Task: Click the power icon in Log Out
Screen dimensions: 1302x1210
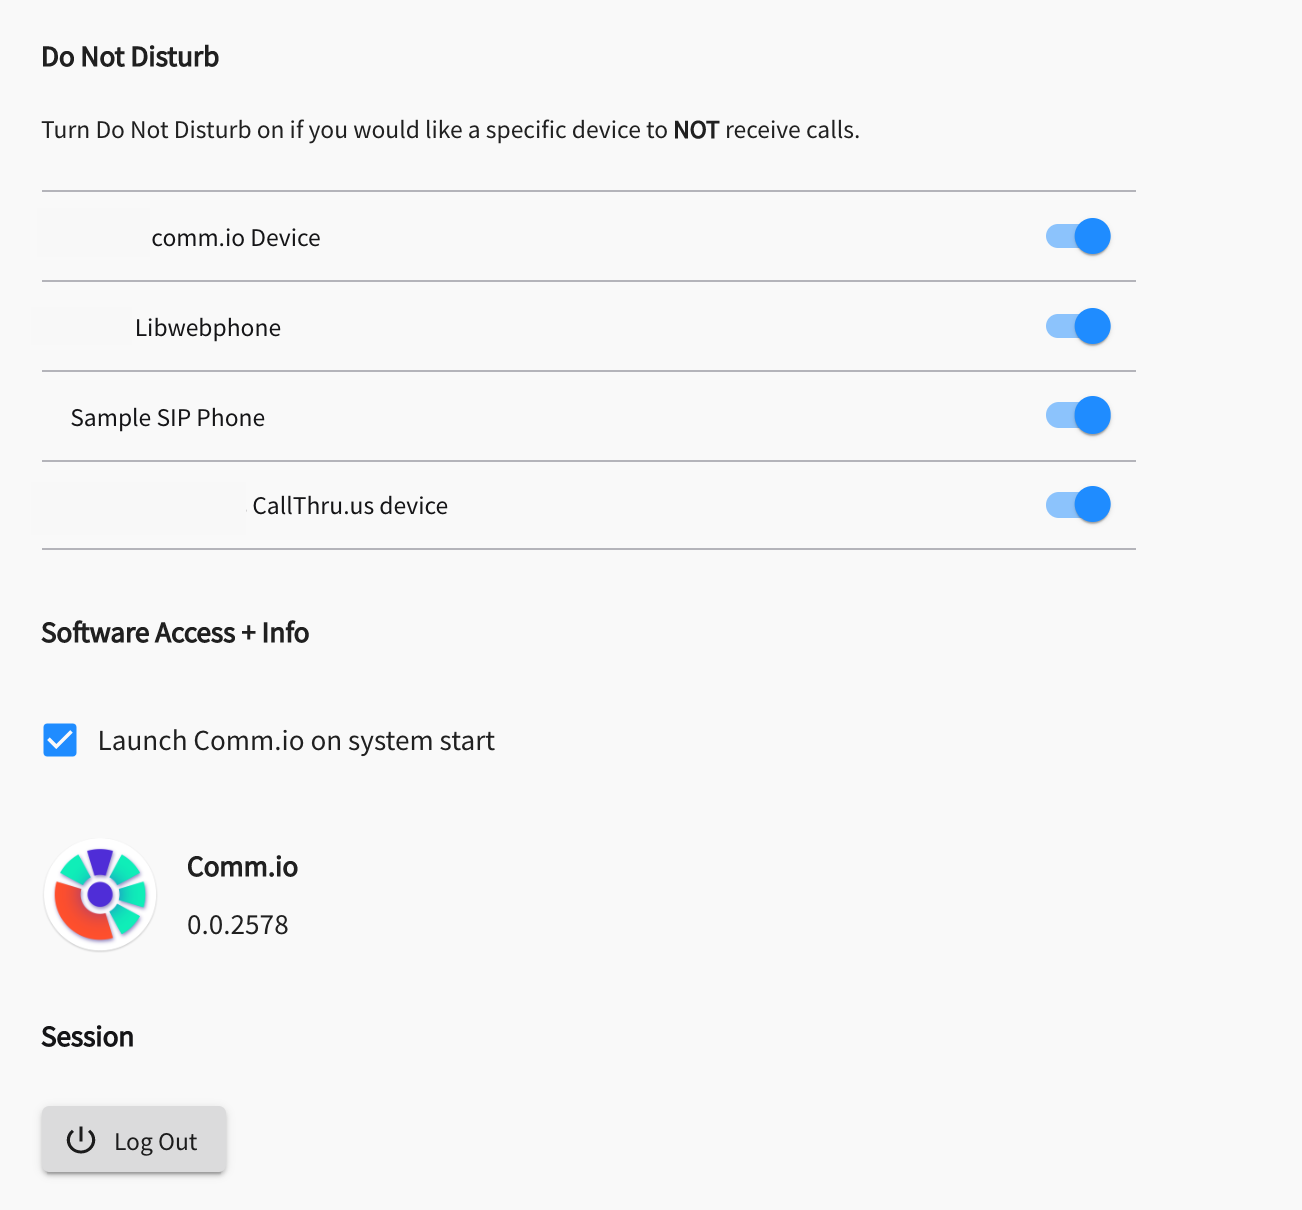Action: point(81,1141)
